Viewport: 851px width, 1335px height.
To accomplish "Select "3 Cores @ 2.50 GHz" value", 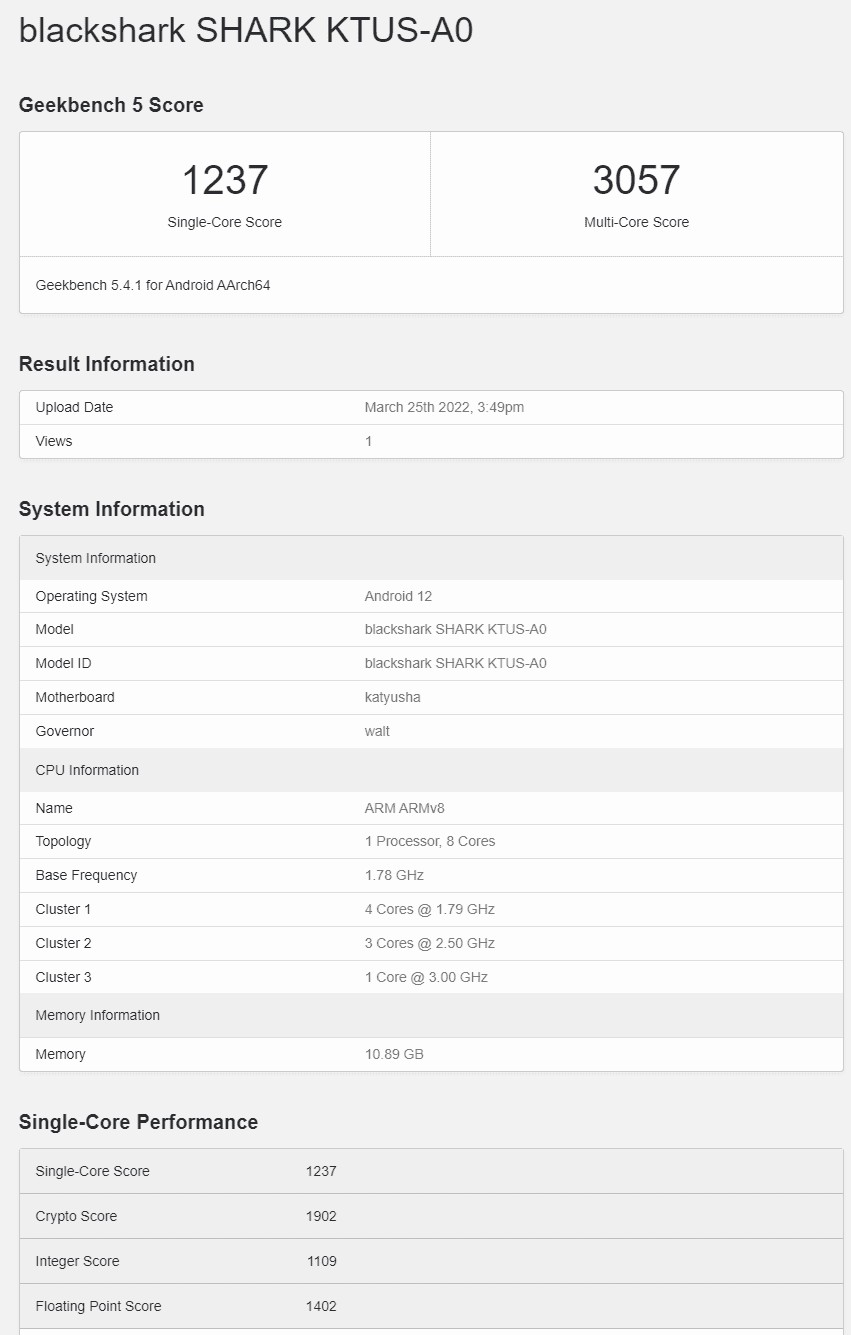I will tap(430, 943).
